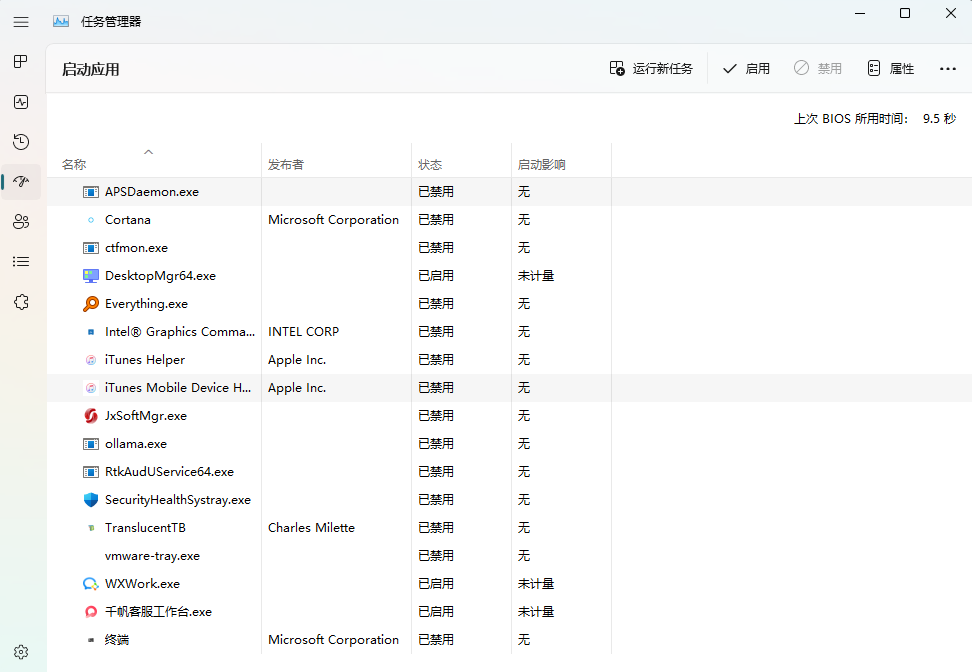This screenshot has width=972, height=672.
Task: Open the more options ellipsis menu
Action: tap(948, 69)
